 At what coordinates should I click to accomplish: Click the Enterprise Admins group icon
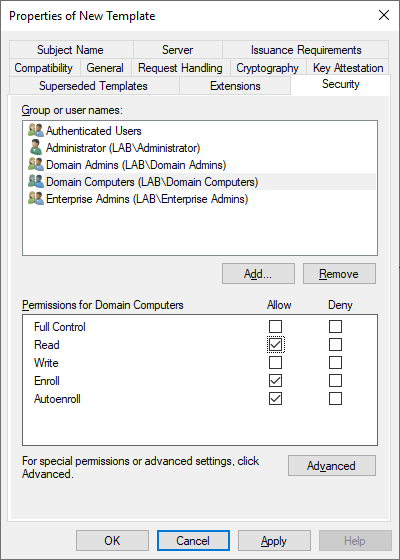pyautogui.click(x=36, y=199)
